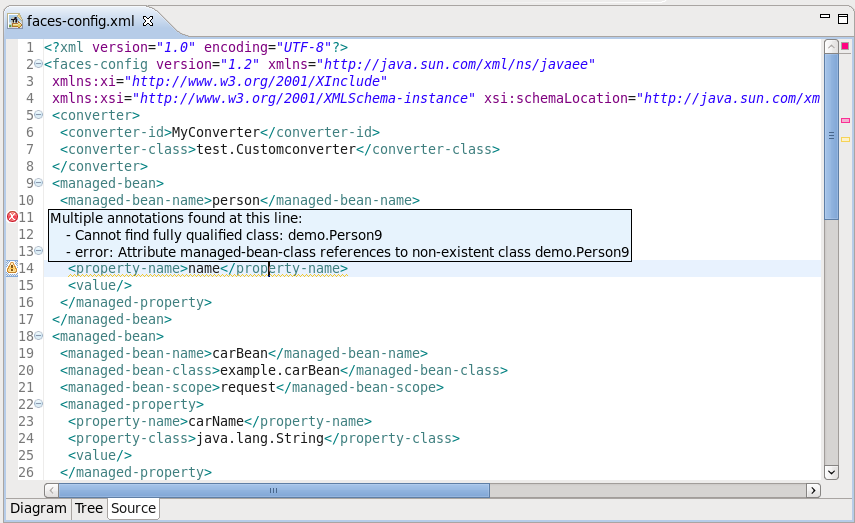Minimize the editor pane

[825, 18]
